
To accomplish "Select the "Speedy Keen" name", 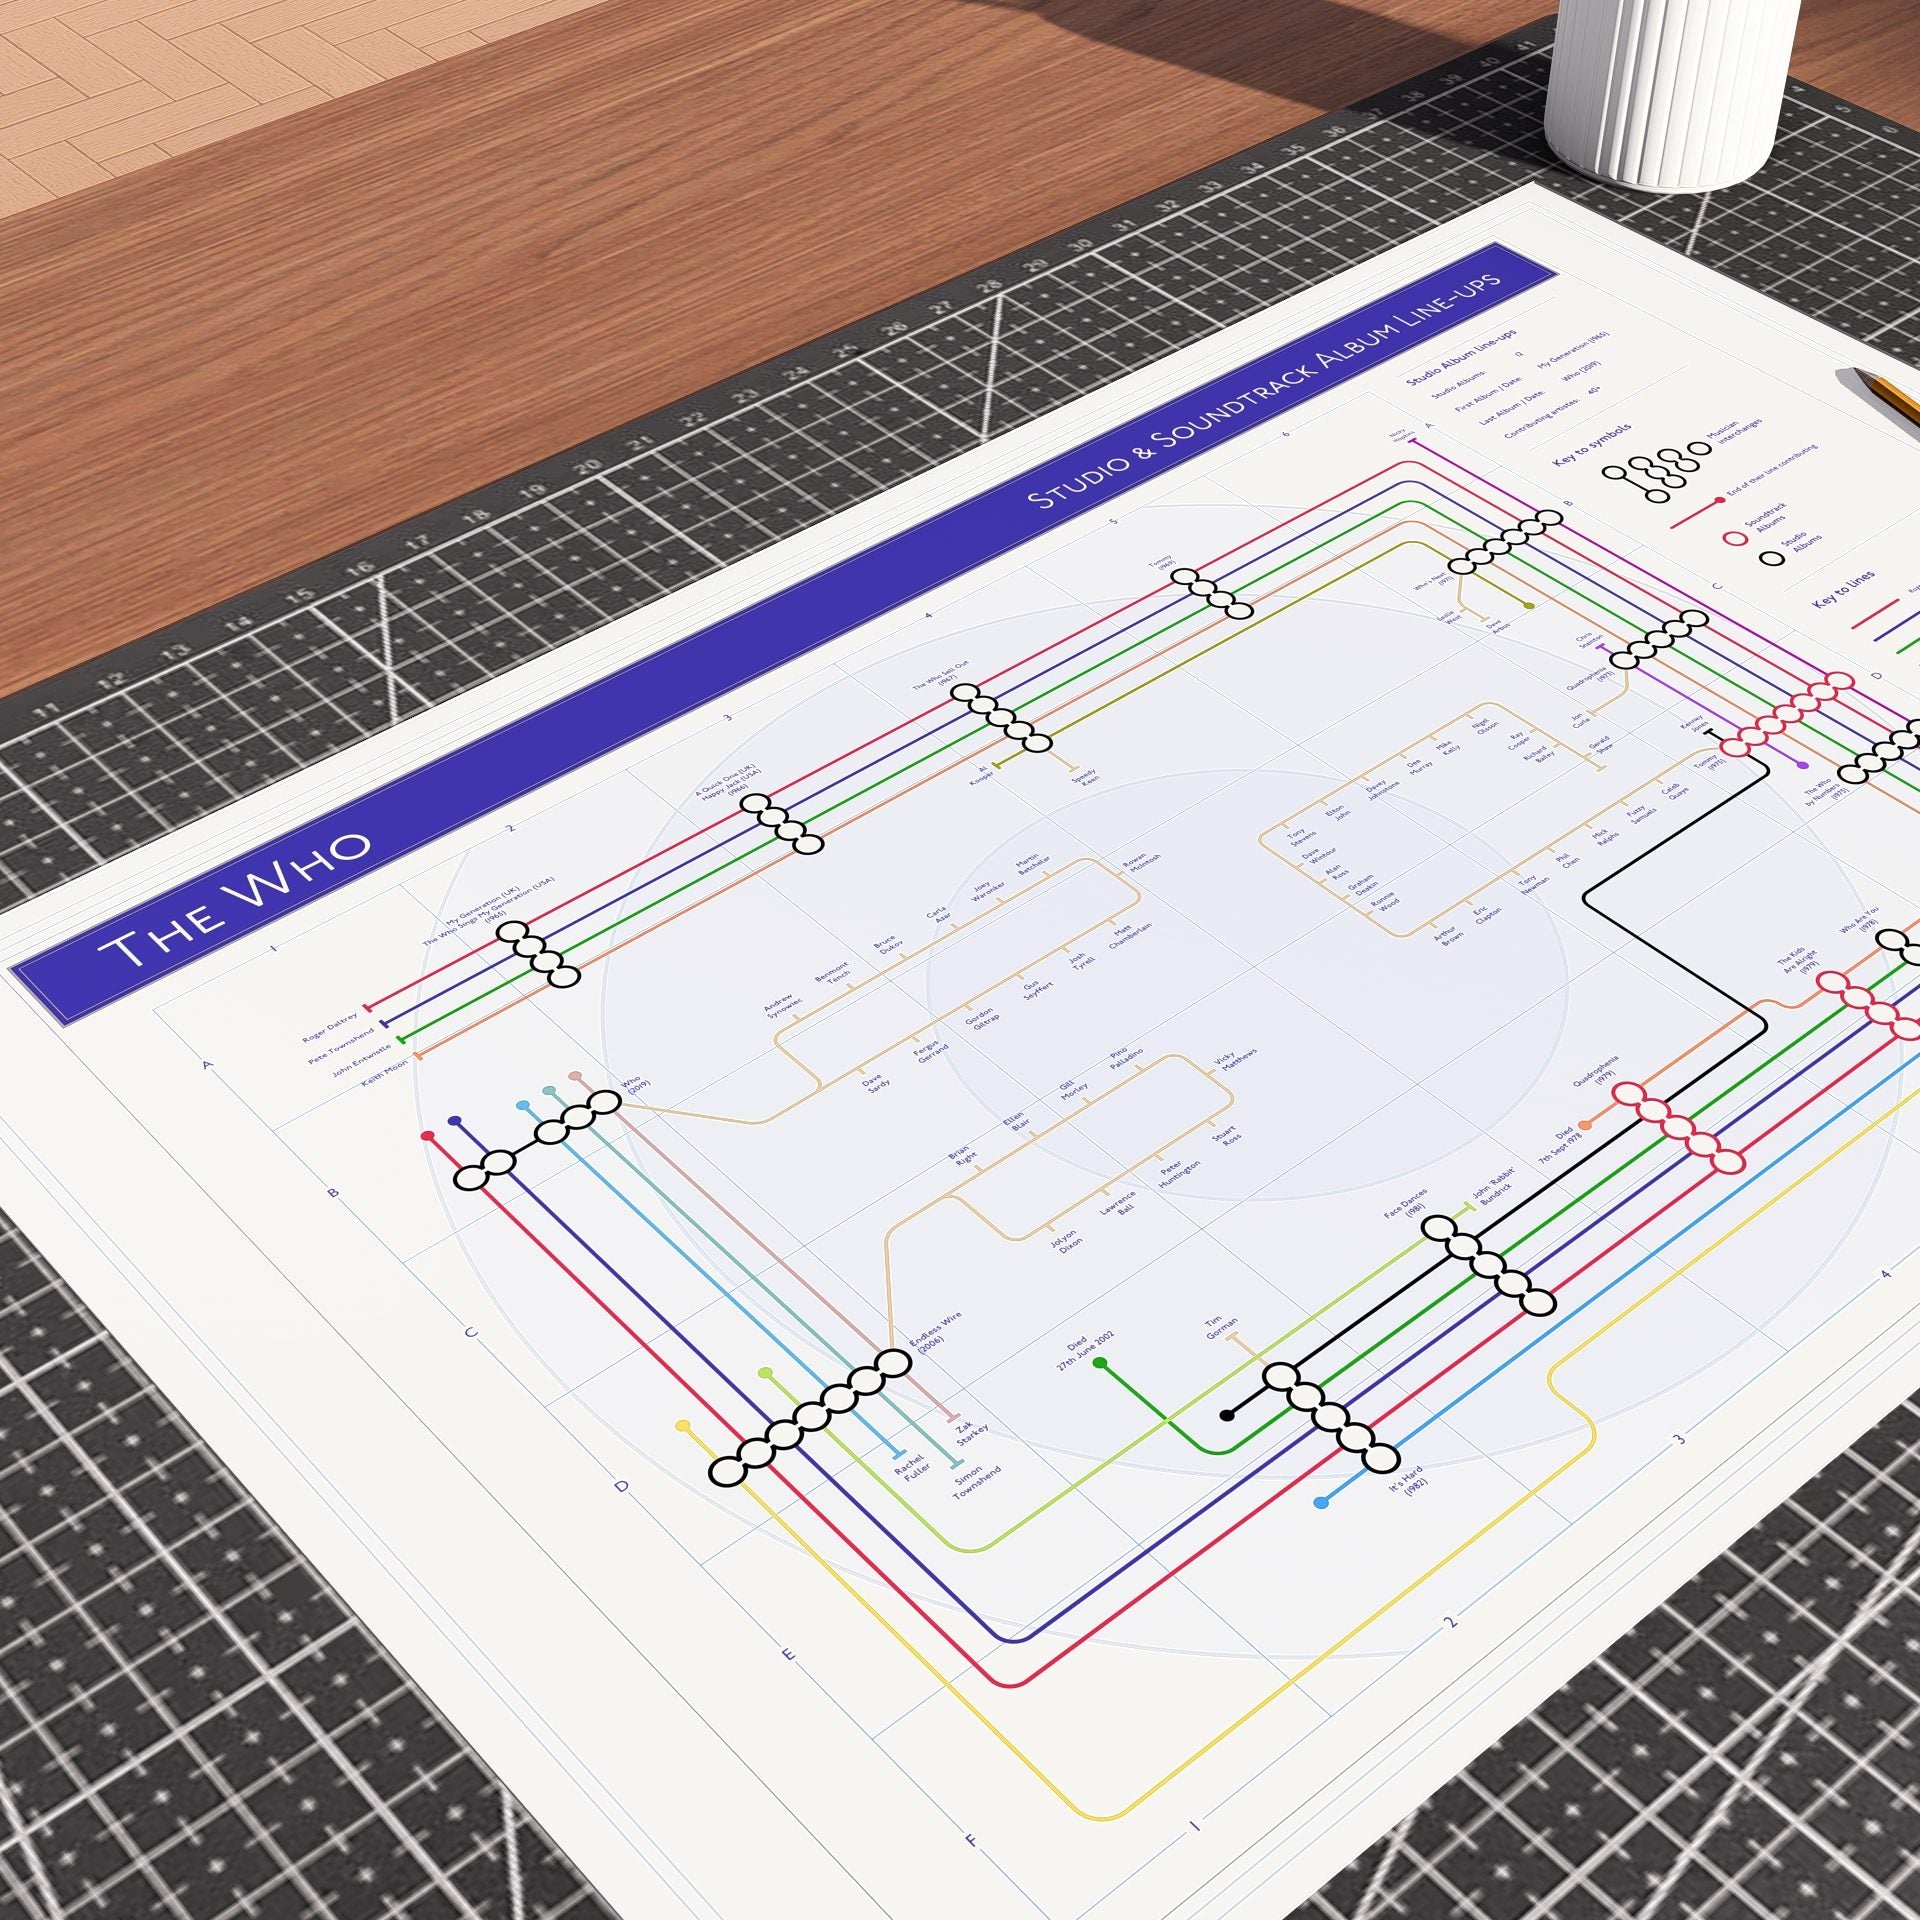I will pos(1084,778).
